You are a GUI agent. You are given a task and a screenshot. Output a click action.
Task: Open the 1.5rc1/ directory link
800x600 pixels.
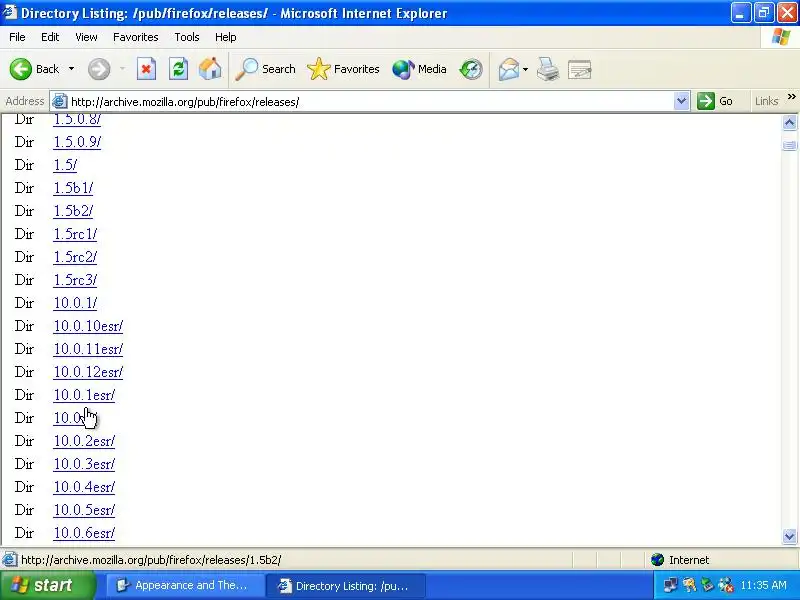click(x=75, y=234)
